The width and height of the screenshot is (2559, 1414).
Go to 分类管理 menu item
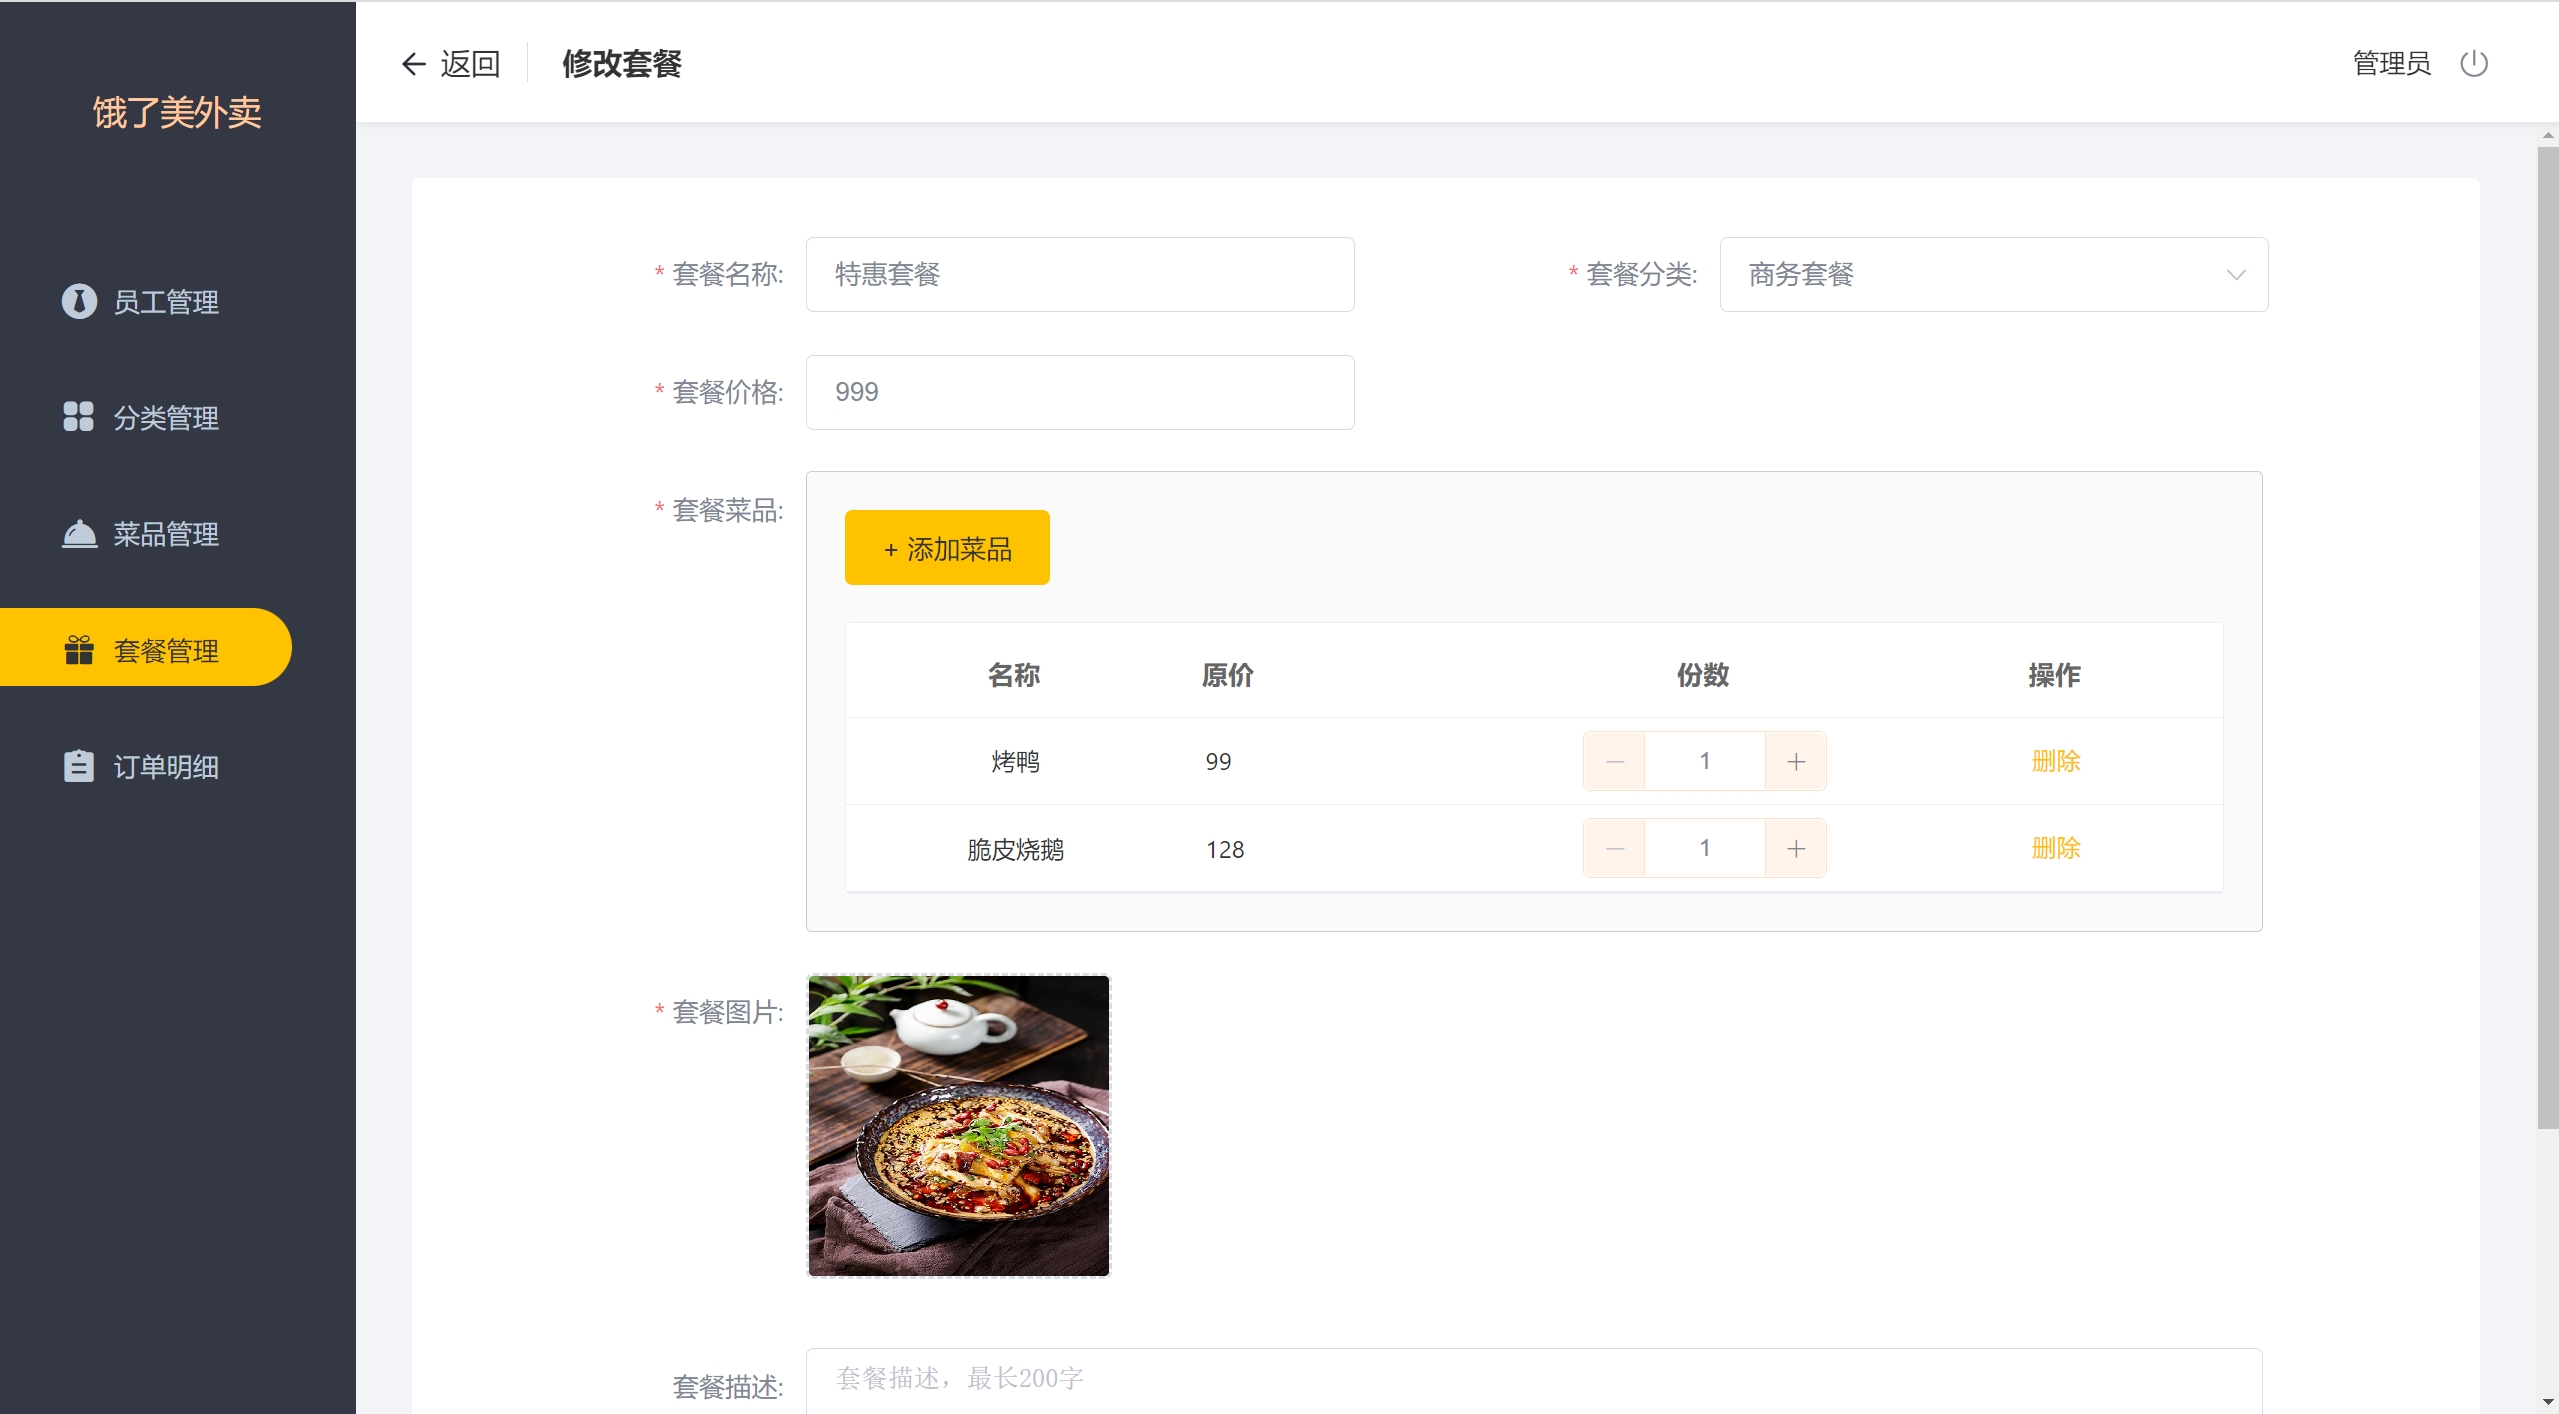pos(166,418)
